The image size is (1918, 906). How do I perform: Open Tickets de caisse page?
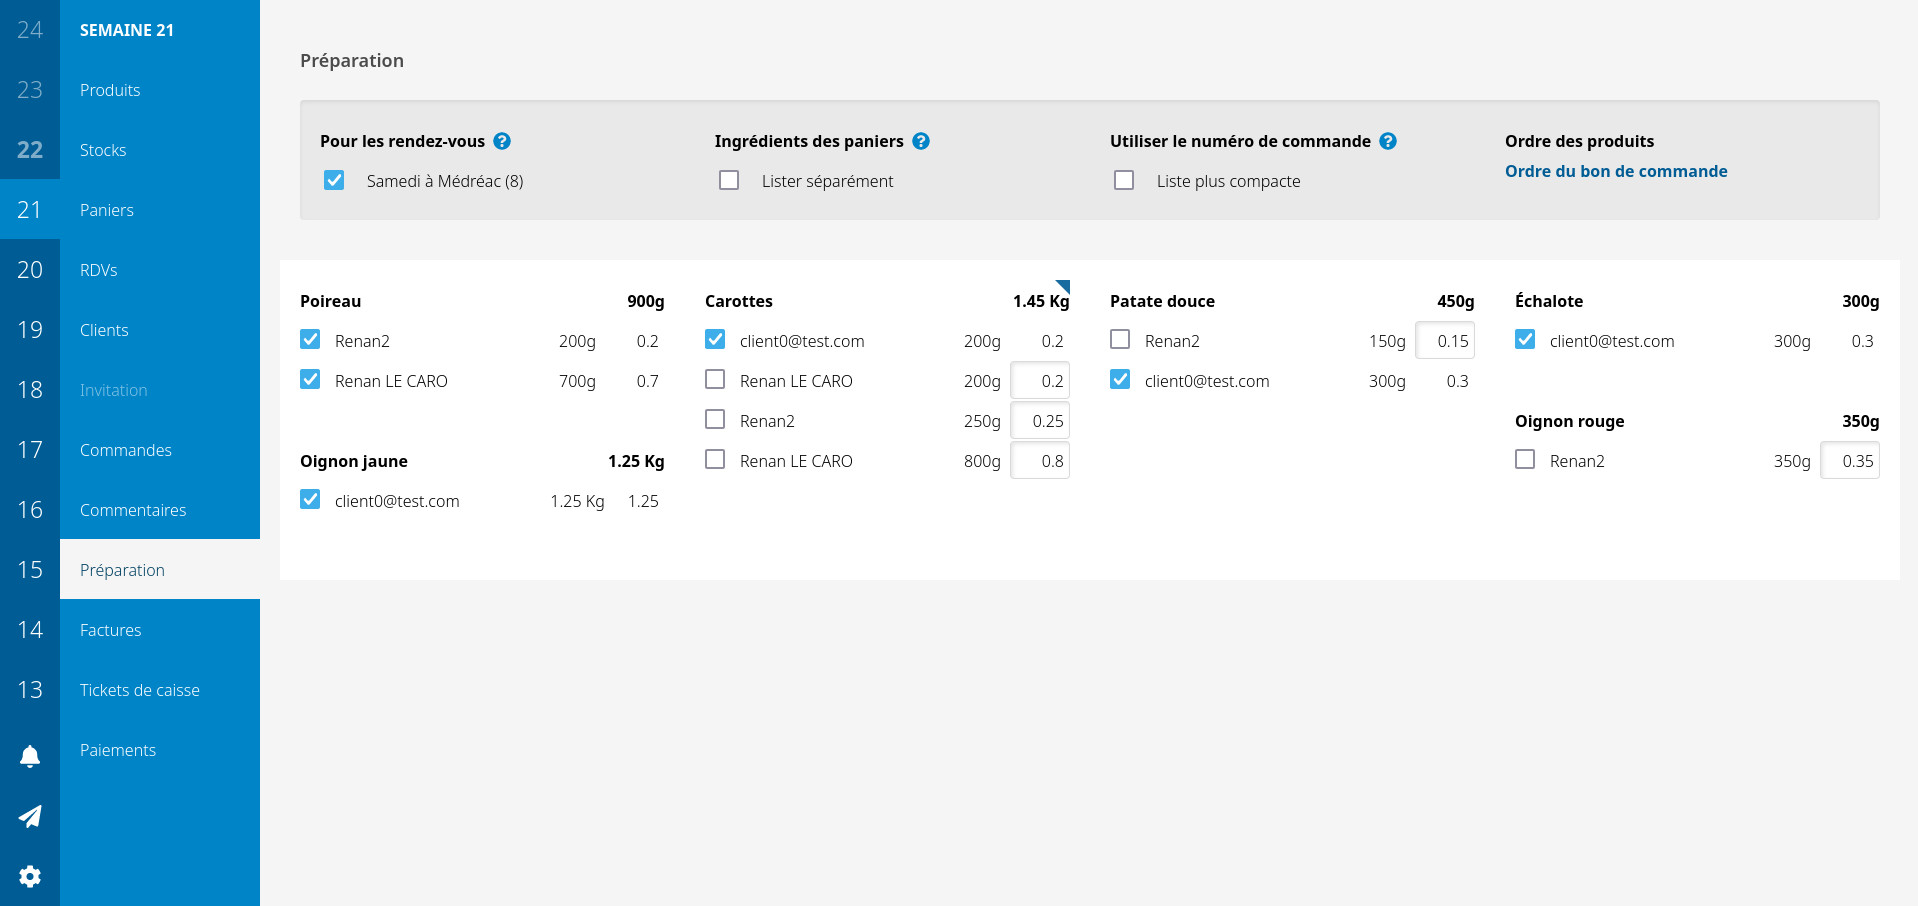coord(140,690)
